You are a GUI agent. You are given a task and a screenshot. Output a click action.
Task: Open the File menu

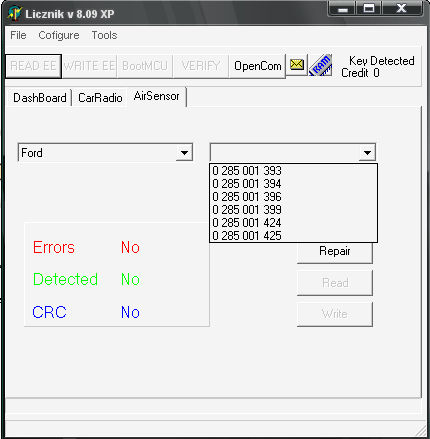click(x=18, y=35)
